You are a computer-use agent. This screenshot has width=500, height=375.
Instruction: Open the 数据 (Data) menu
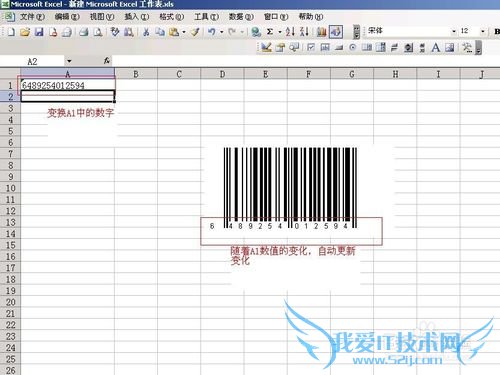pyautogui.click(x=241, y=16)
